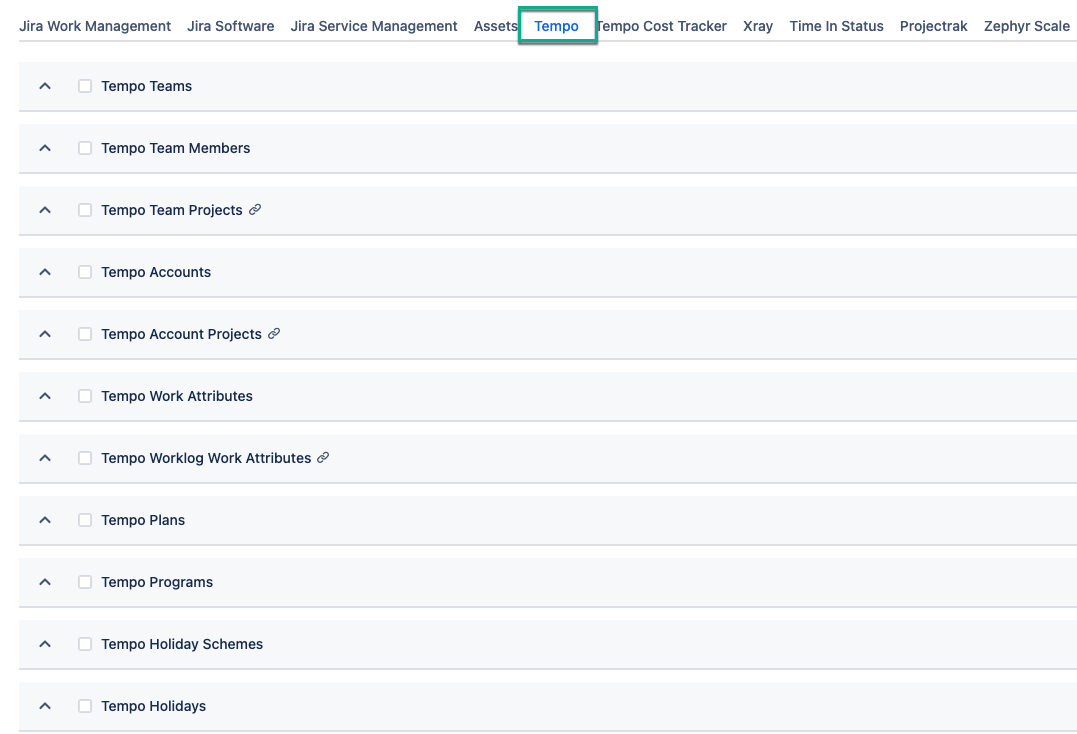1077x734 pixels.
Task: Collapse the Tempo Plans section
Action: [44, 520]
